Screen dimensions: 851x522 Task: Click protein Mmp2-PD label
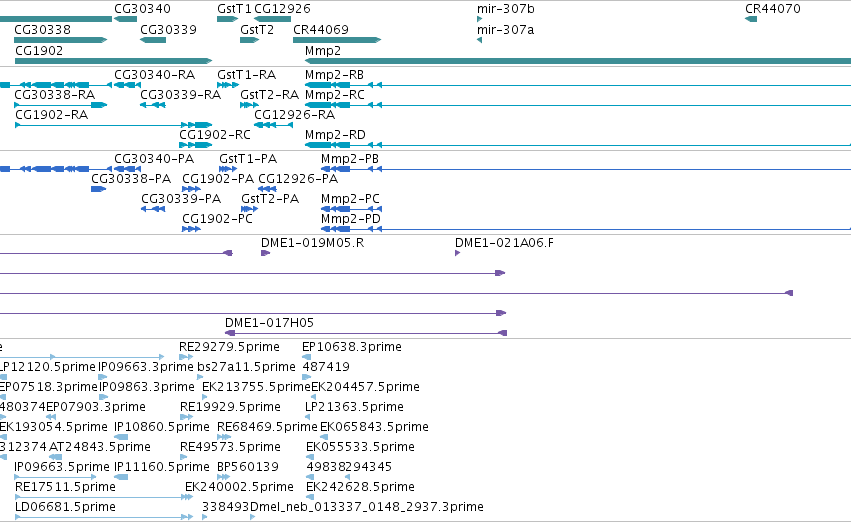(351, 219)
